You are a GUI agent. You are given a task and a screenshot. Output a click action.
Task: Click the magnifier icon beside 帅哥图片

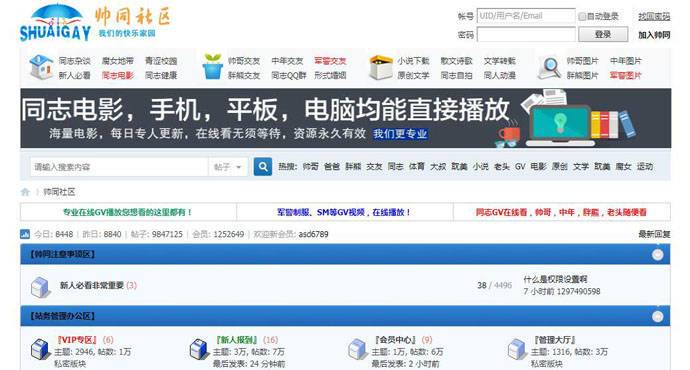pos(549,68)
